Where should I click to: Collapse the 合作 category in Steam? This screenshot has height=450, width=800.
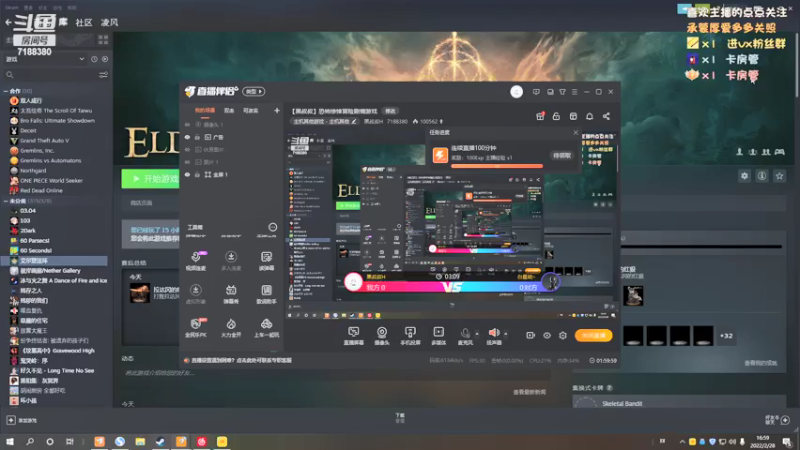(x=6, y=91)
